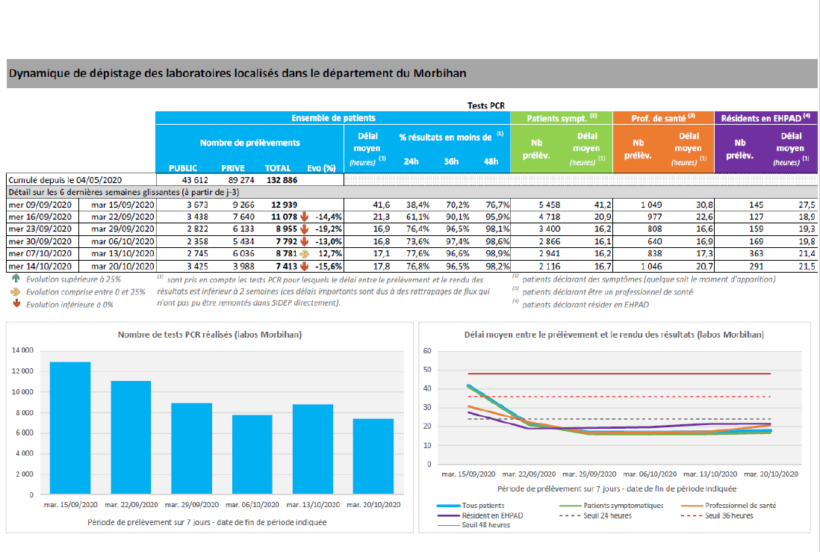Click the bar chart bar for mar. 20/10/2020
The image size is (820, 552).
pyautogui.click(x=373, y=456)
